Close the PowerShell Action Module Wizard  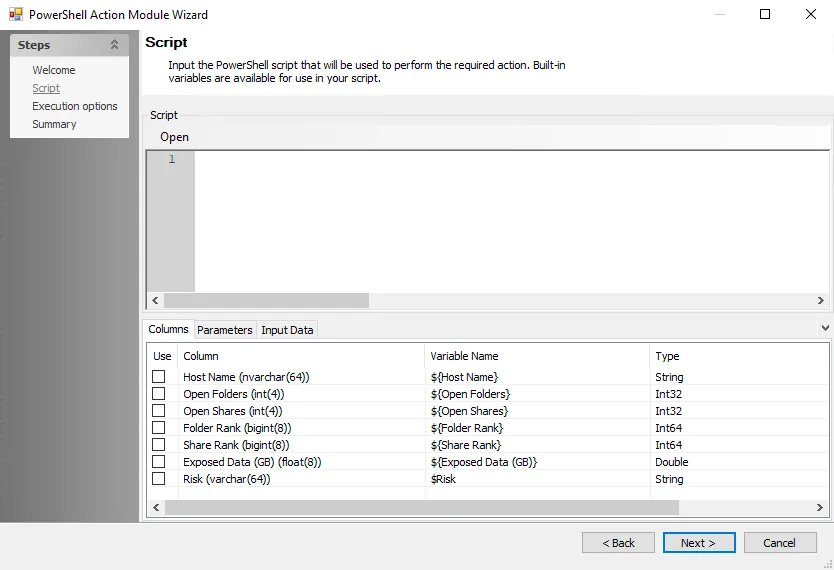(811, 14)
